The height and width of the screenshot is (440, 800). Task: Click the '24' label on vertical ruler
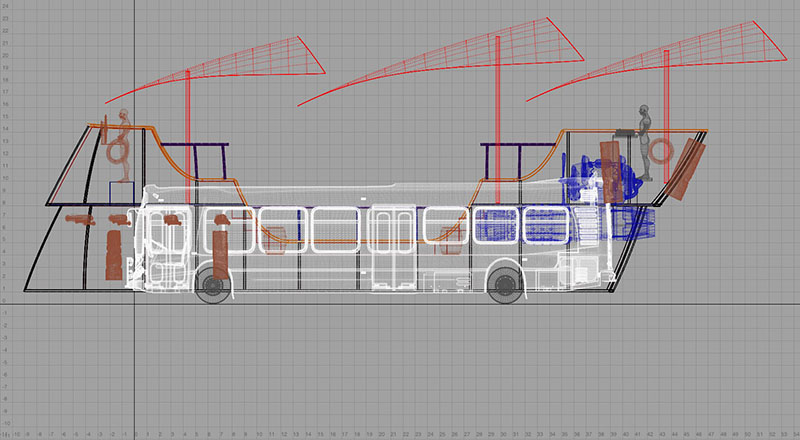(x=5, y=6)
